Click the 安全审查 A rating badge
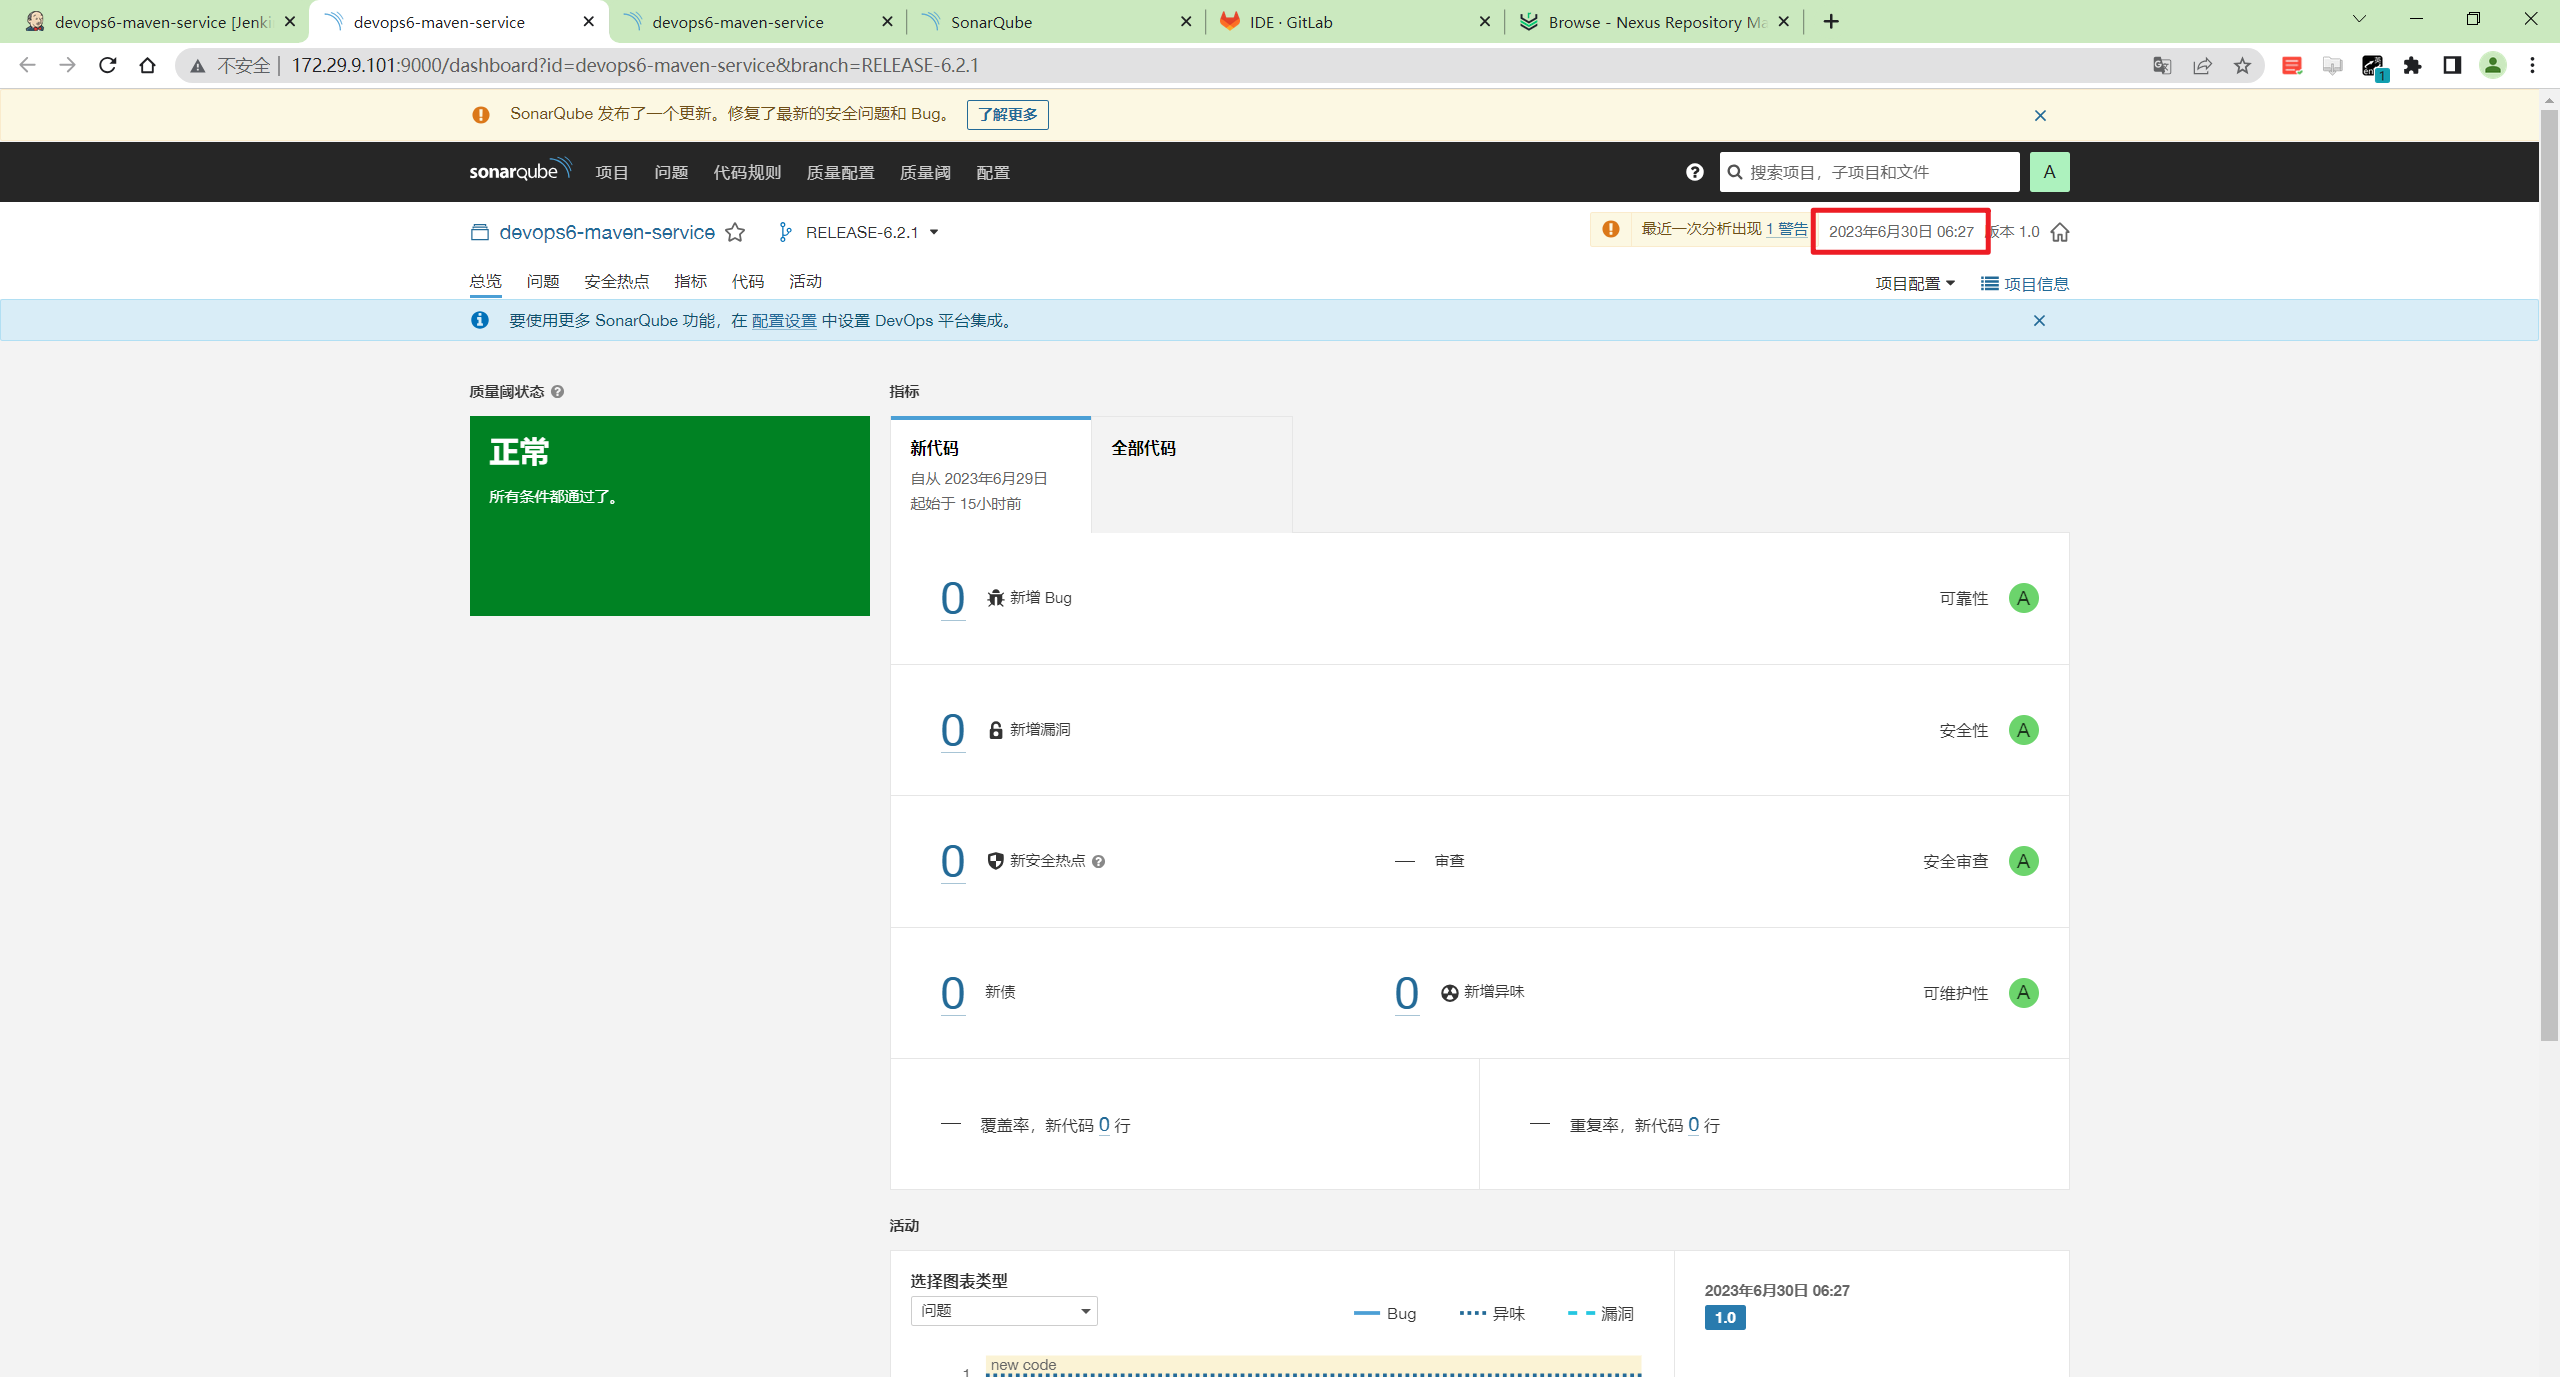2560x1377 pixels. 2023,861
